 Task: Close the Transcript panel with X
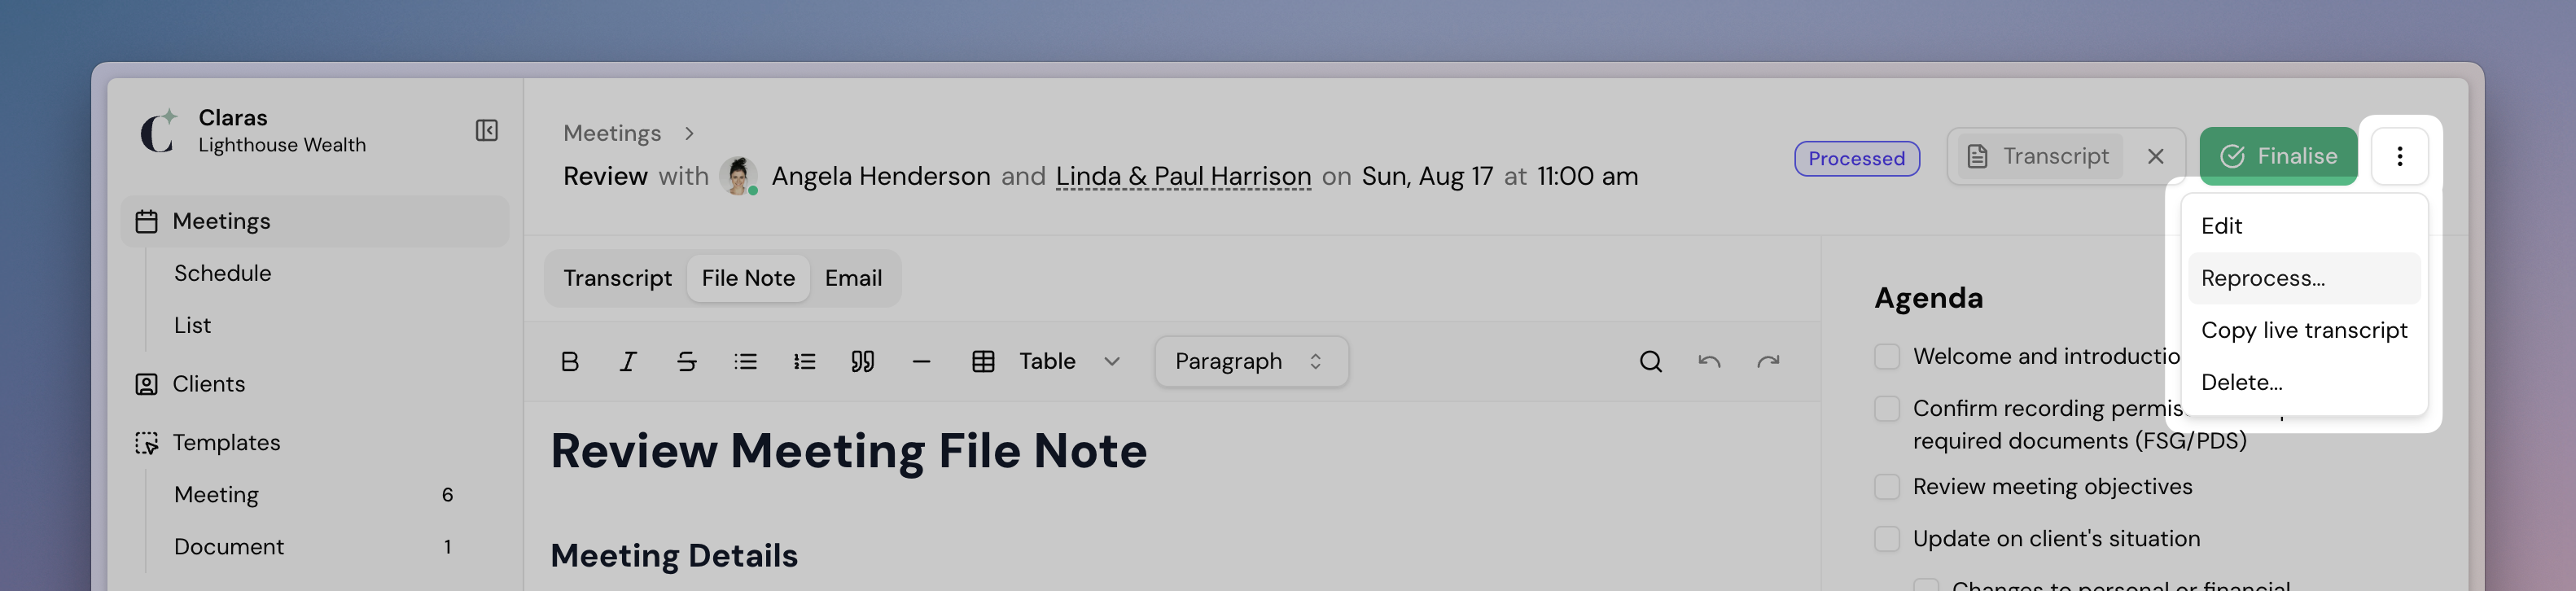2156,156
